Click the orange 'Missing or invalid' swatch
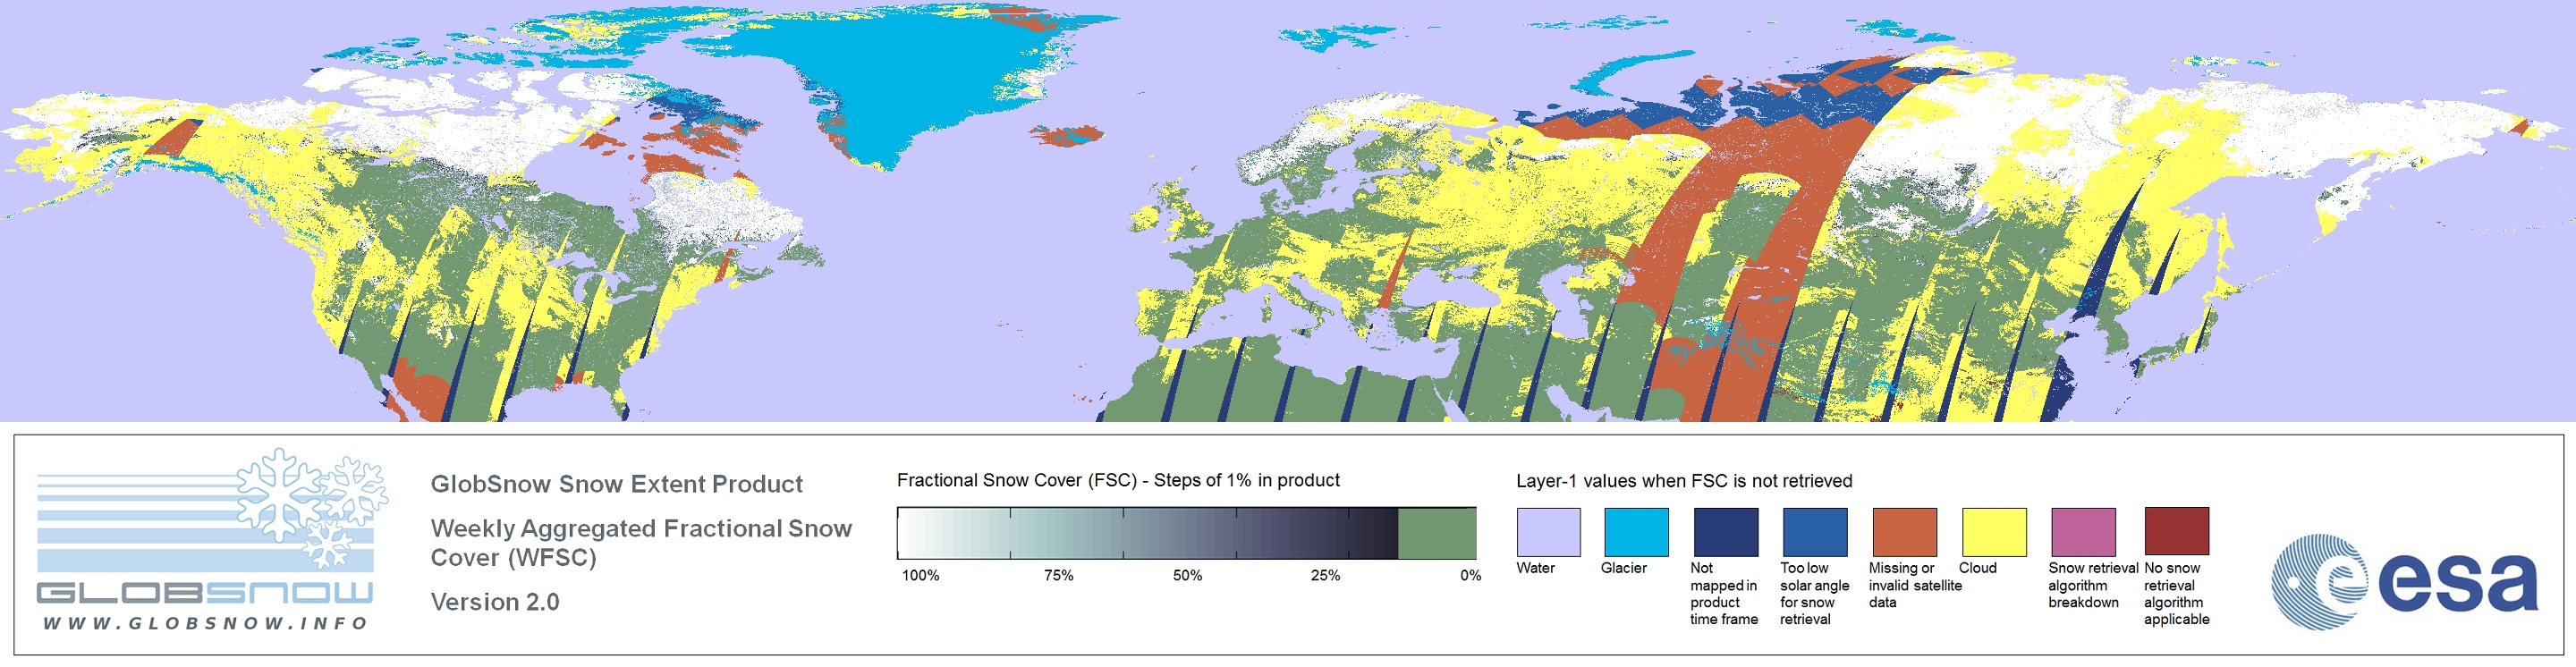 (x=1904, y=532)
